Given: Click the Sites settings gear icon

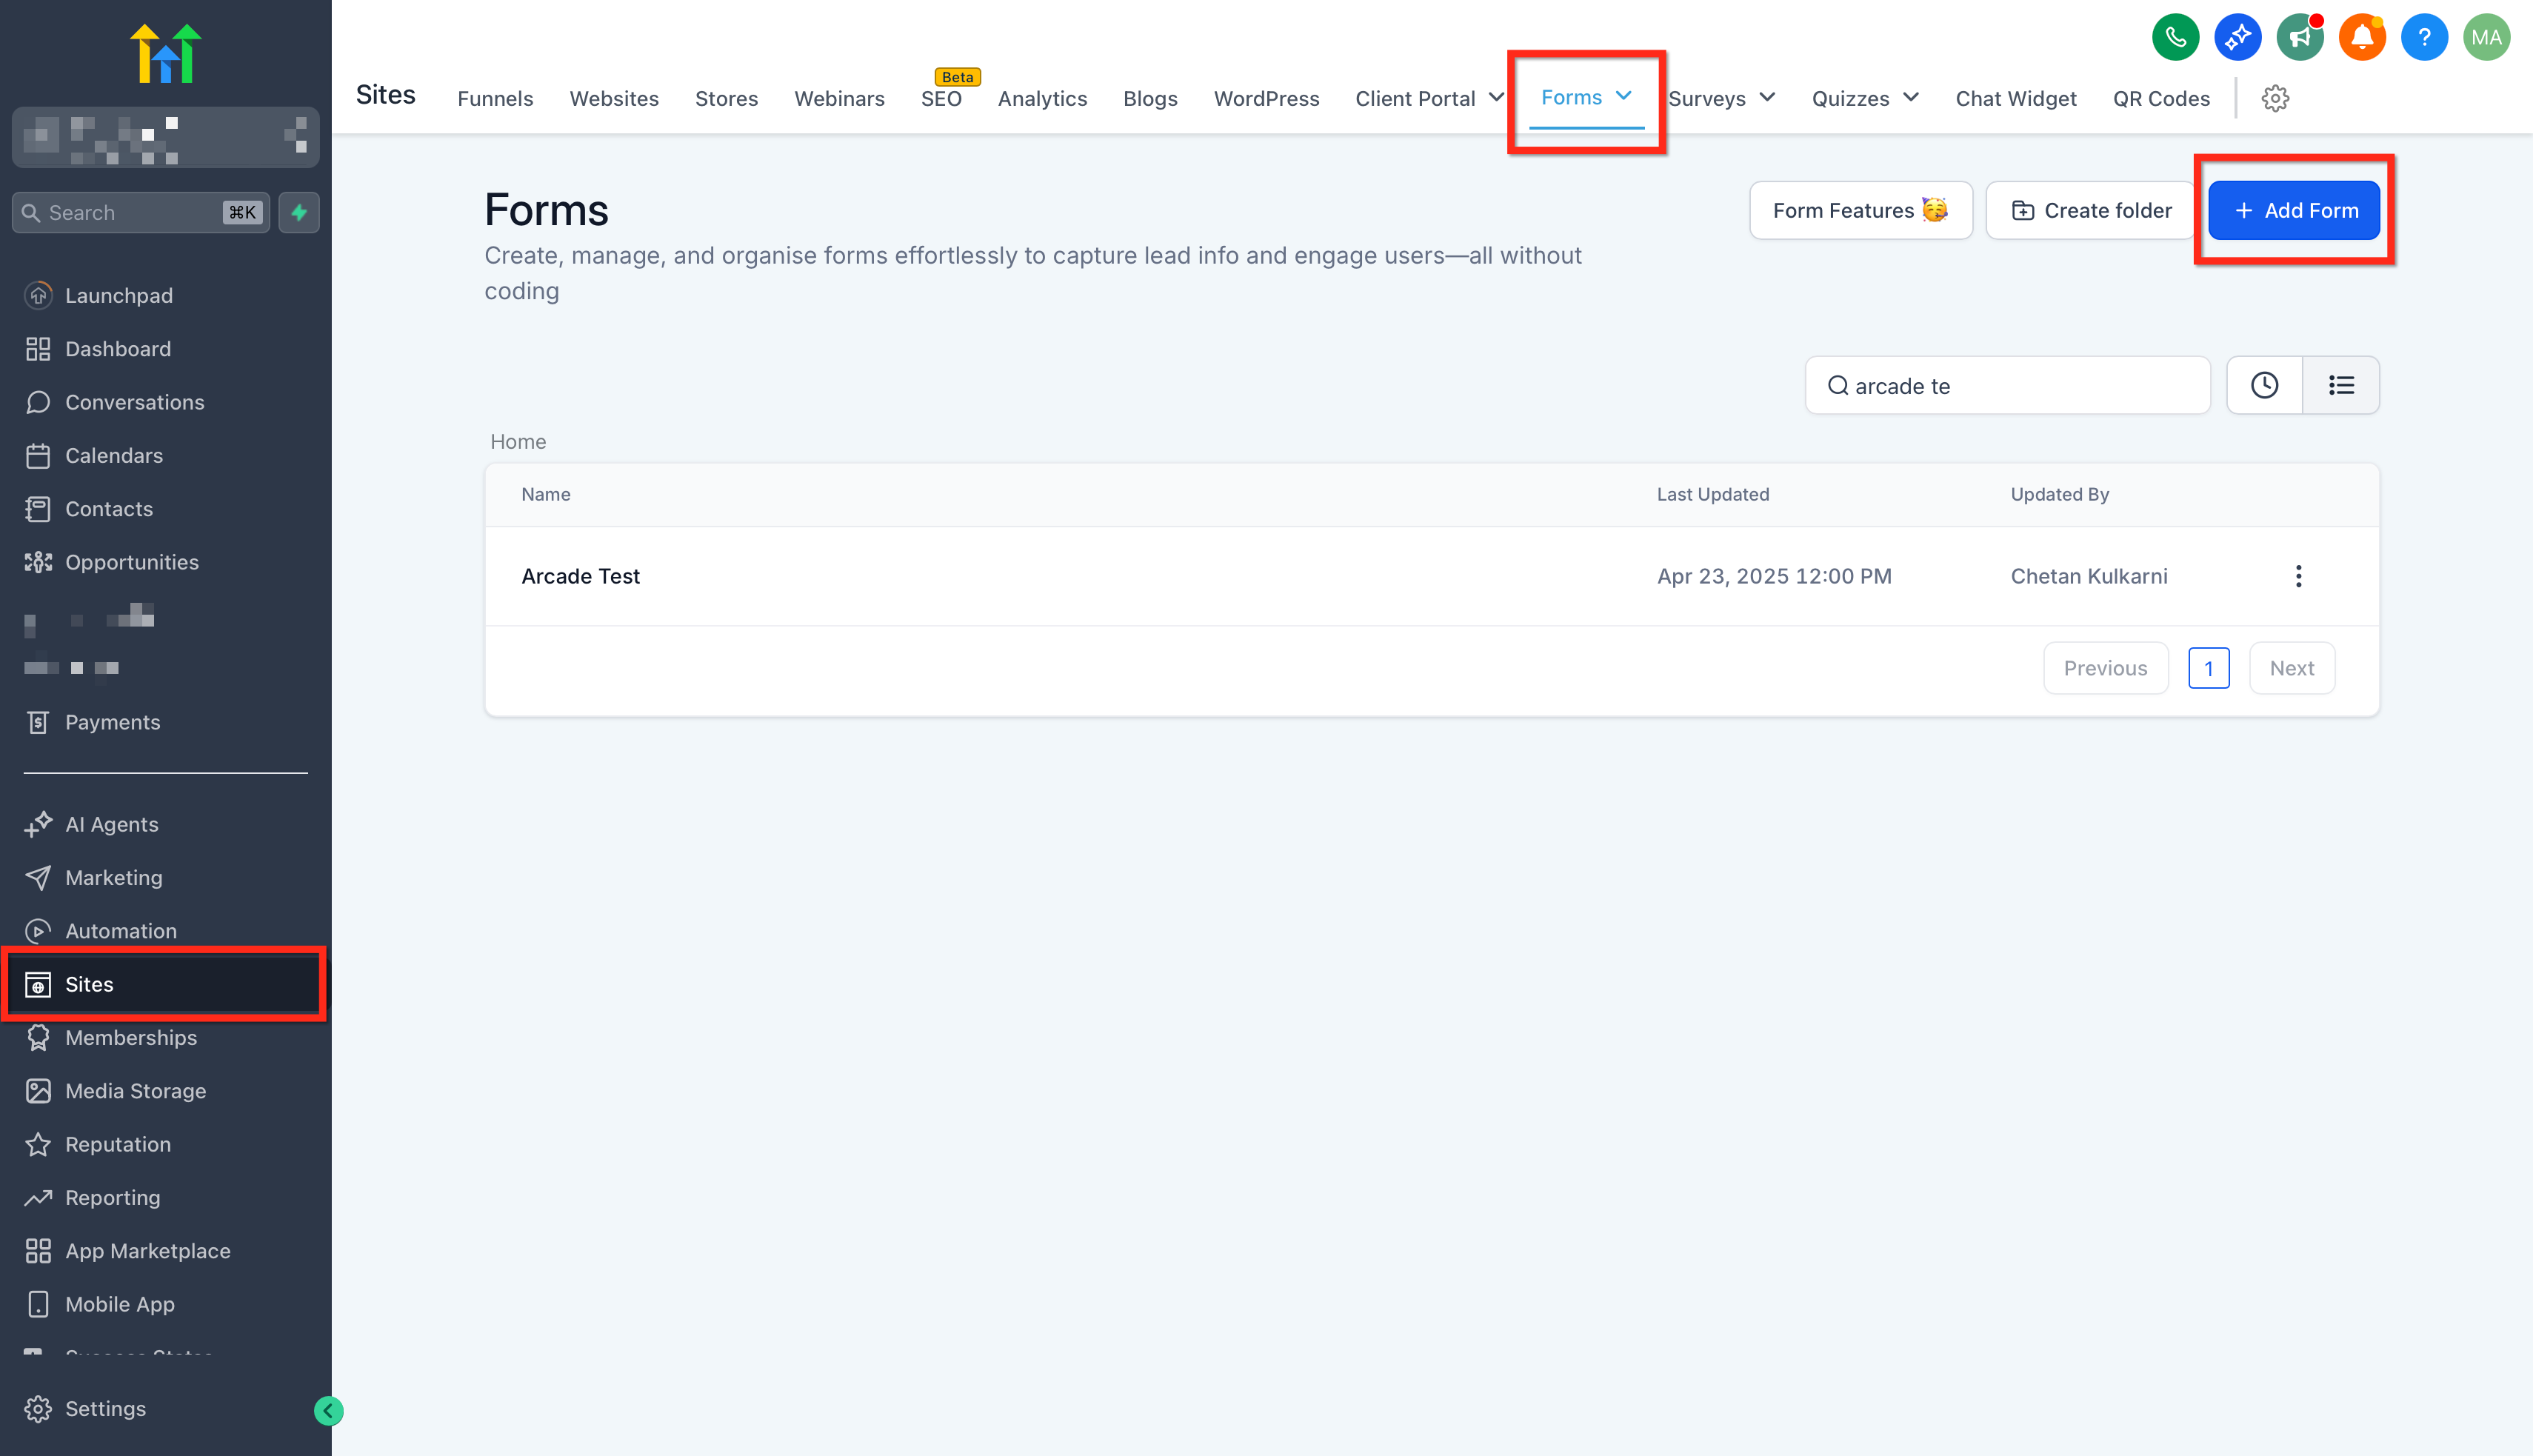Looking at the screenshot, I should 2275,98.
